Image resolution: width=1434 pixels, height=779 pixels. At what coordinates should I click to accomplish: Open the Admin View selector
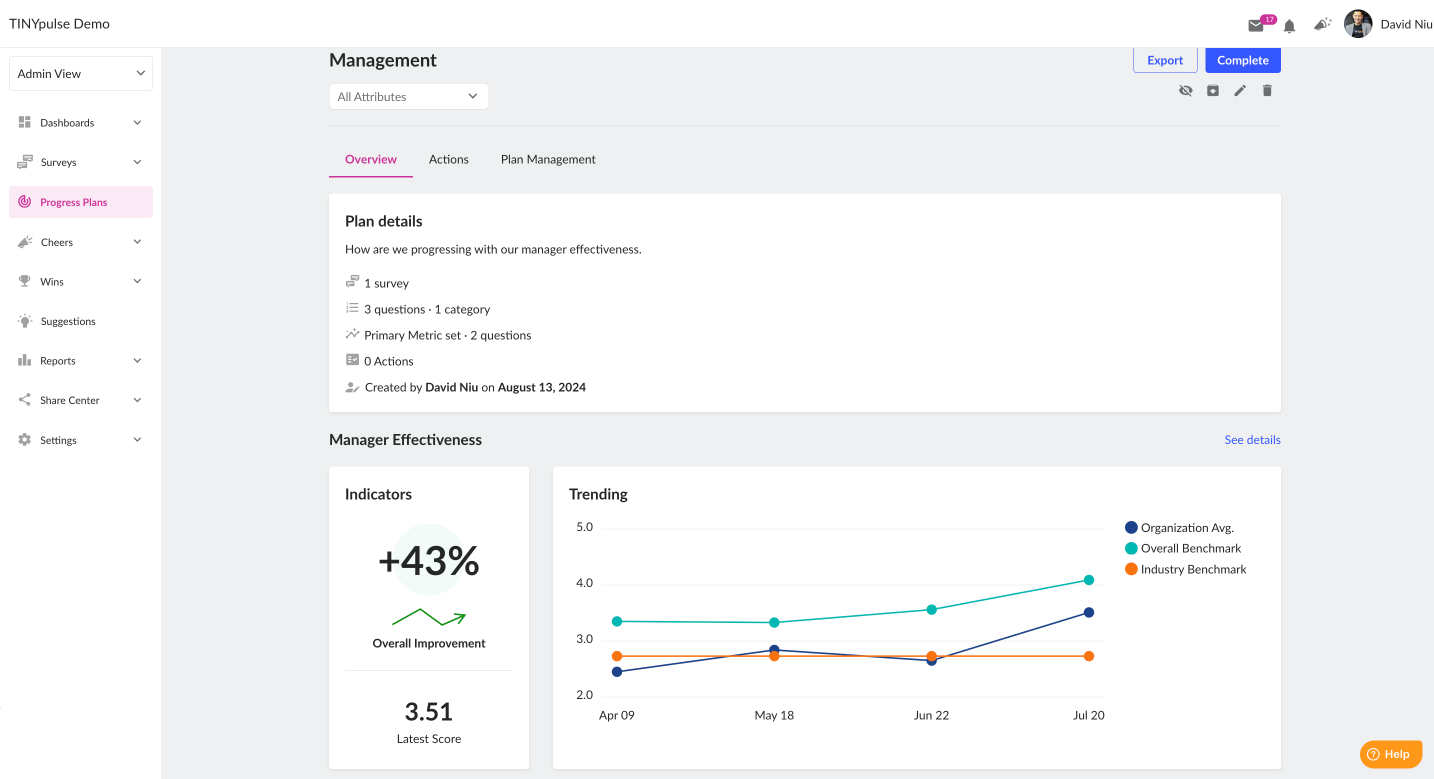click(x=81, y=74)
